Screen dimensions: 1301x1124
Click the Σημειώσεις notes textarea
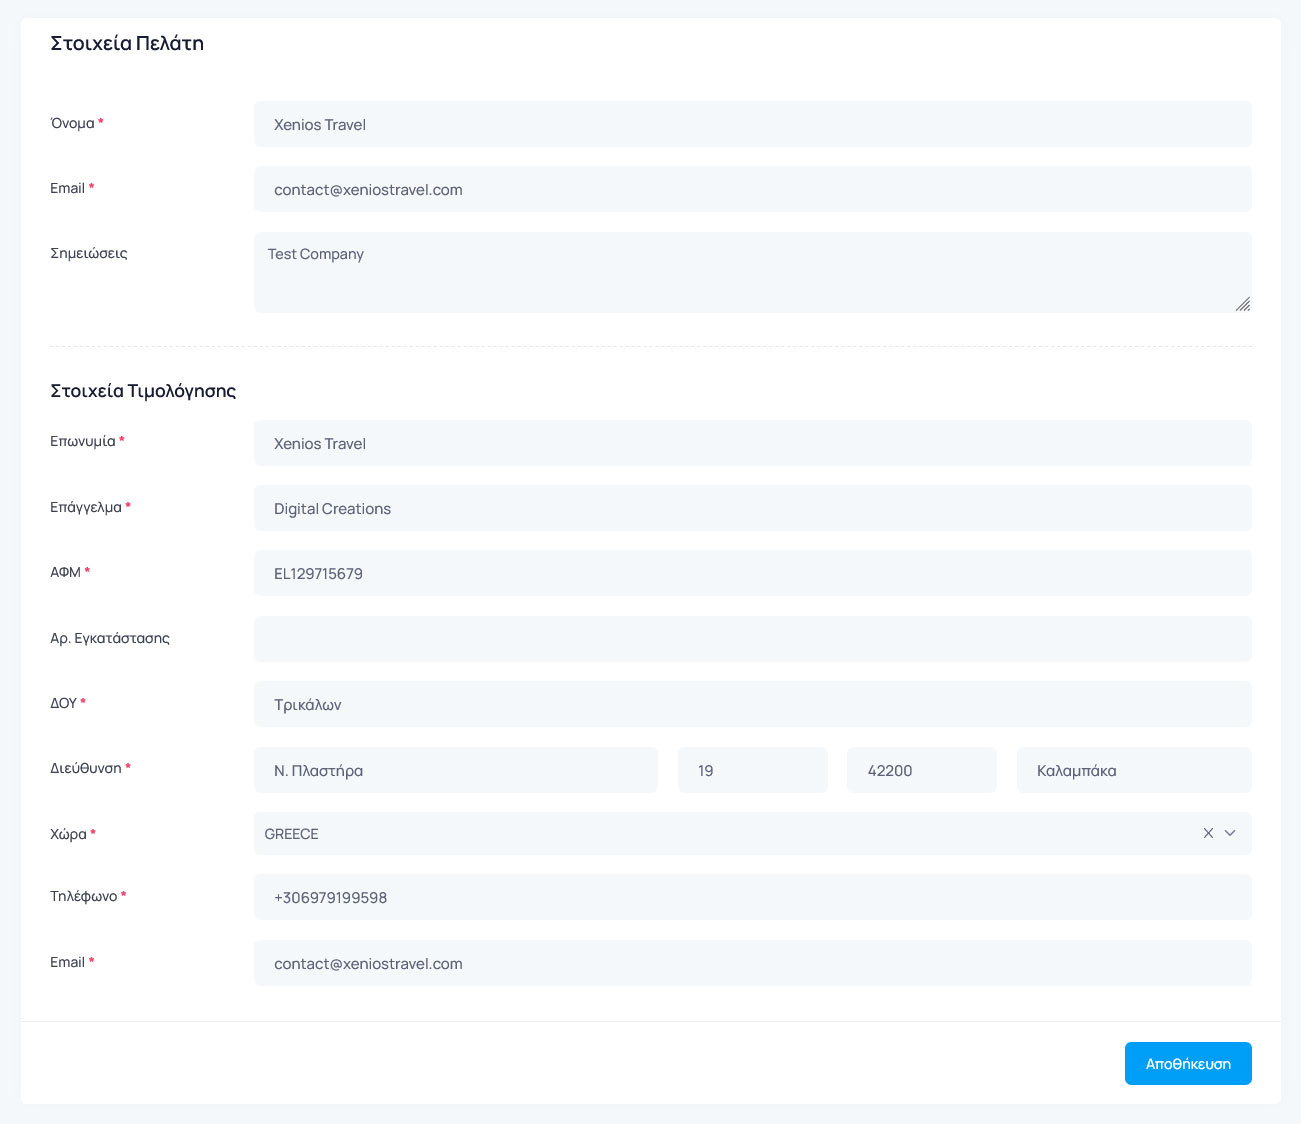coord(752,272)
